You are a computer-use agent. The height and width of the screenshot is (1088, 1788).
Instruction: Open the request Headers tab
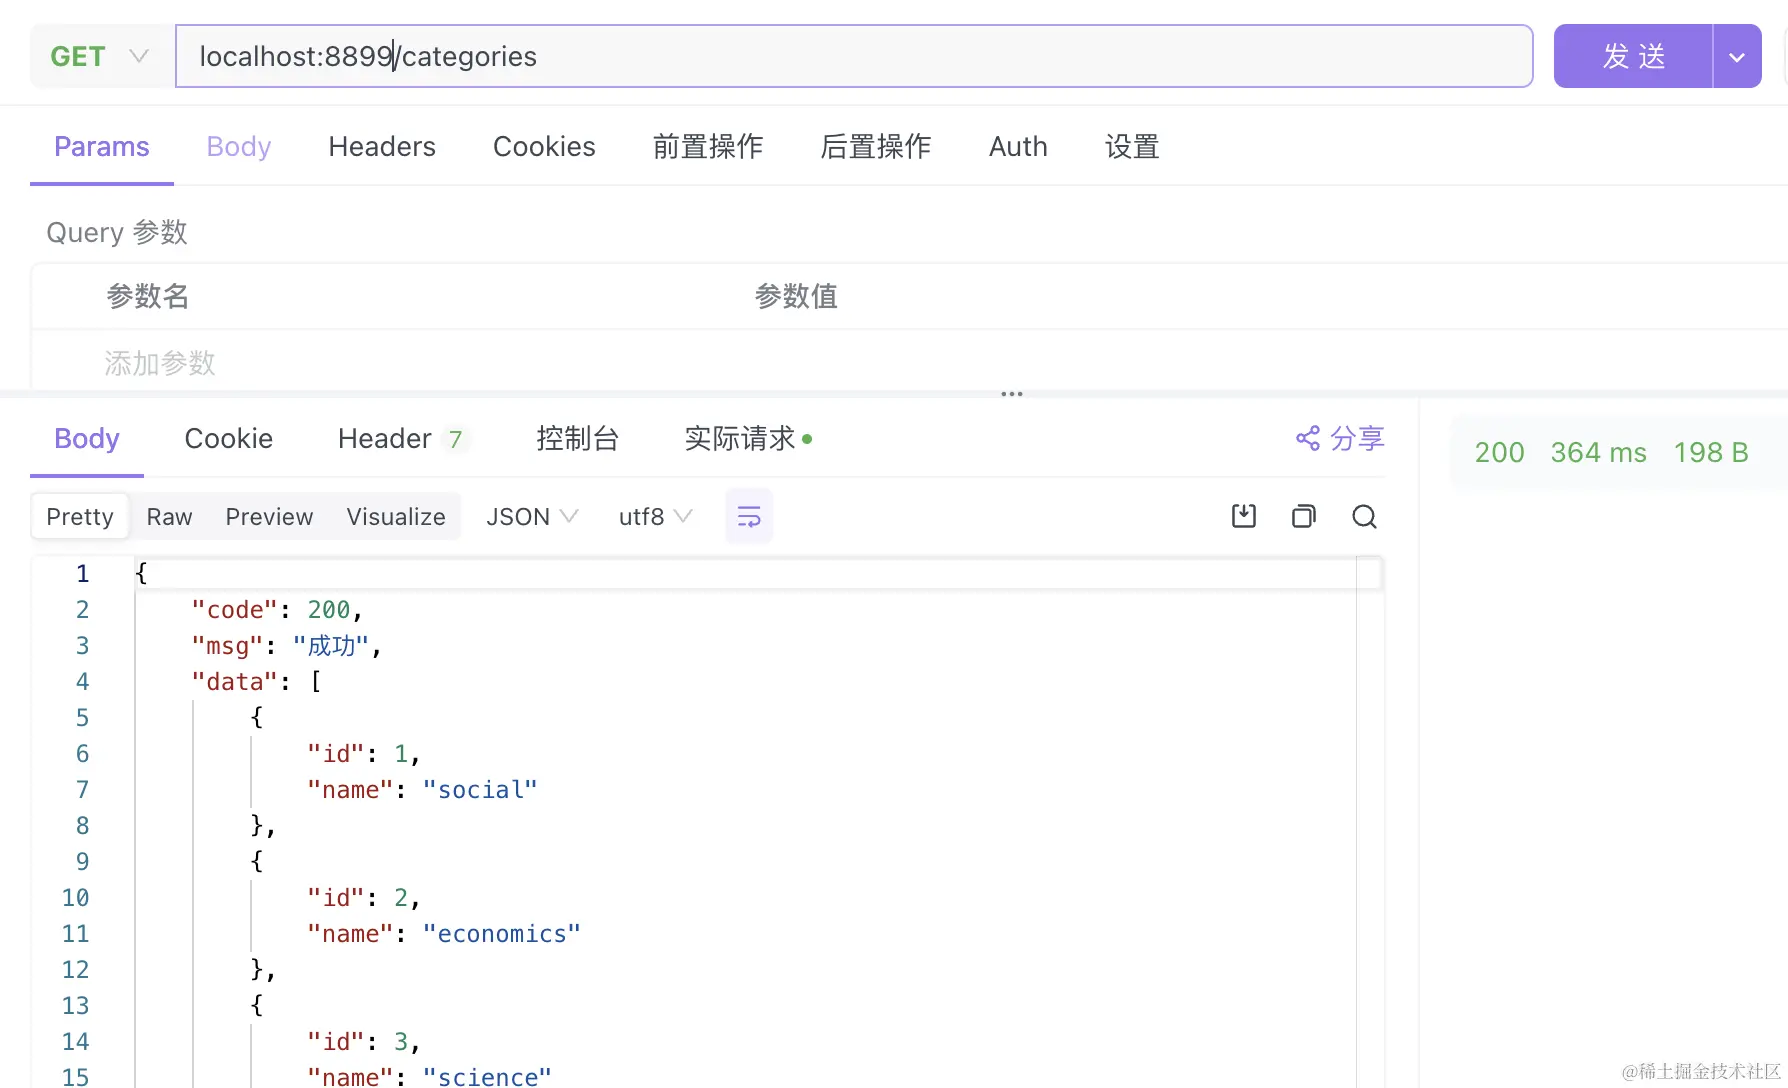pos(382,146)
